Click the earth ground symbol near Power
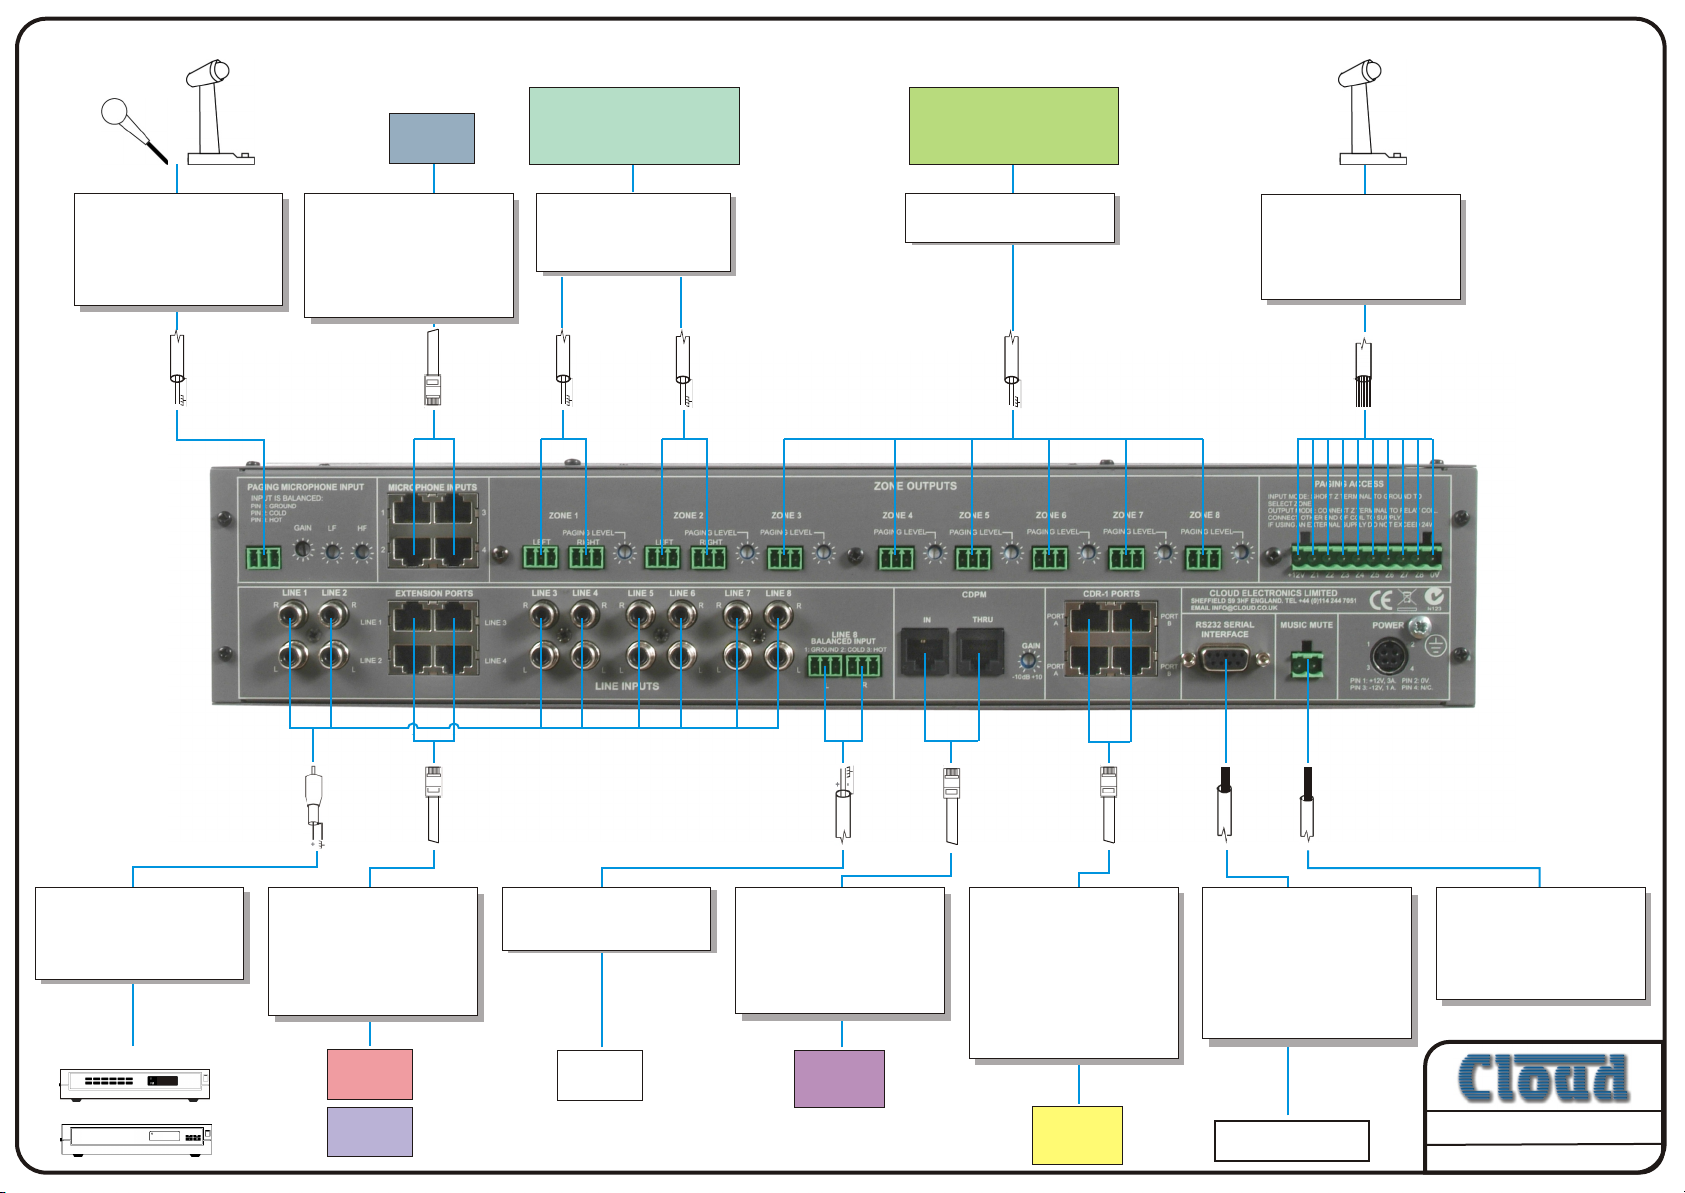The width and height of the screenshot is (1685, 1193). tap(1437, 647)
